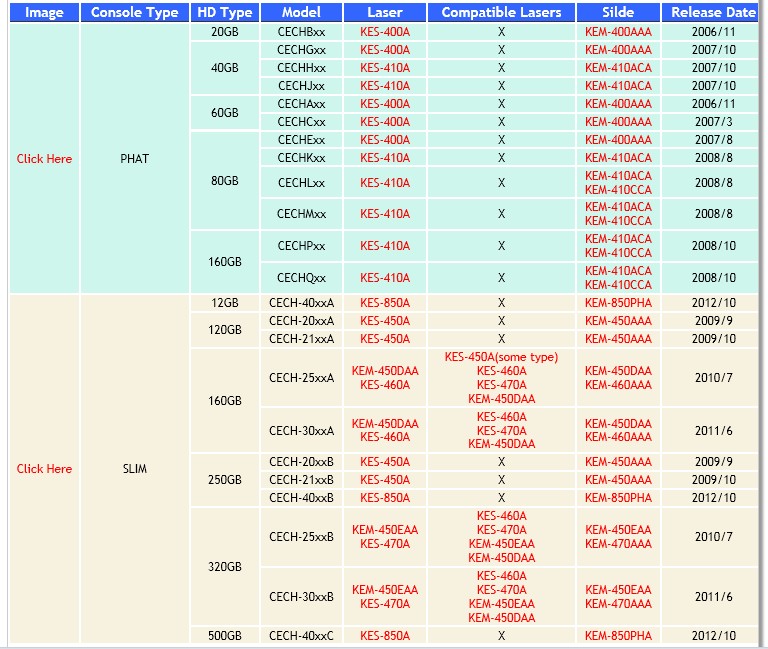This screenshot has width=768, height=649.
Task: Open KEM-850PHA slide link in CECH-40xxC row
Action: pyautogui.click(x=618, y=636)
